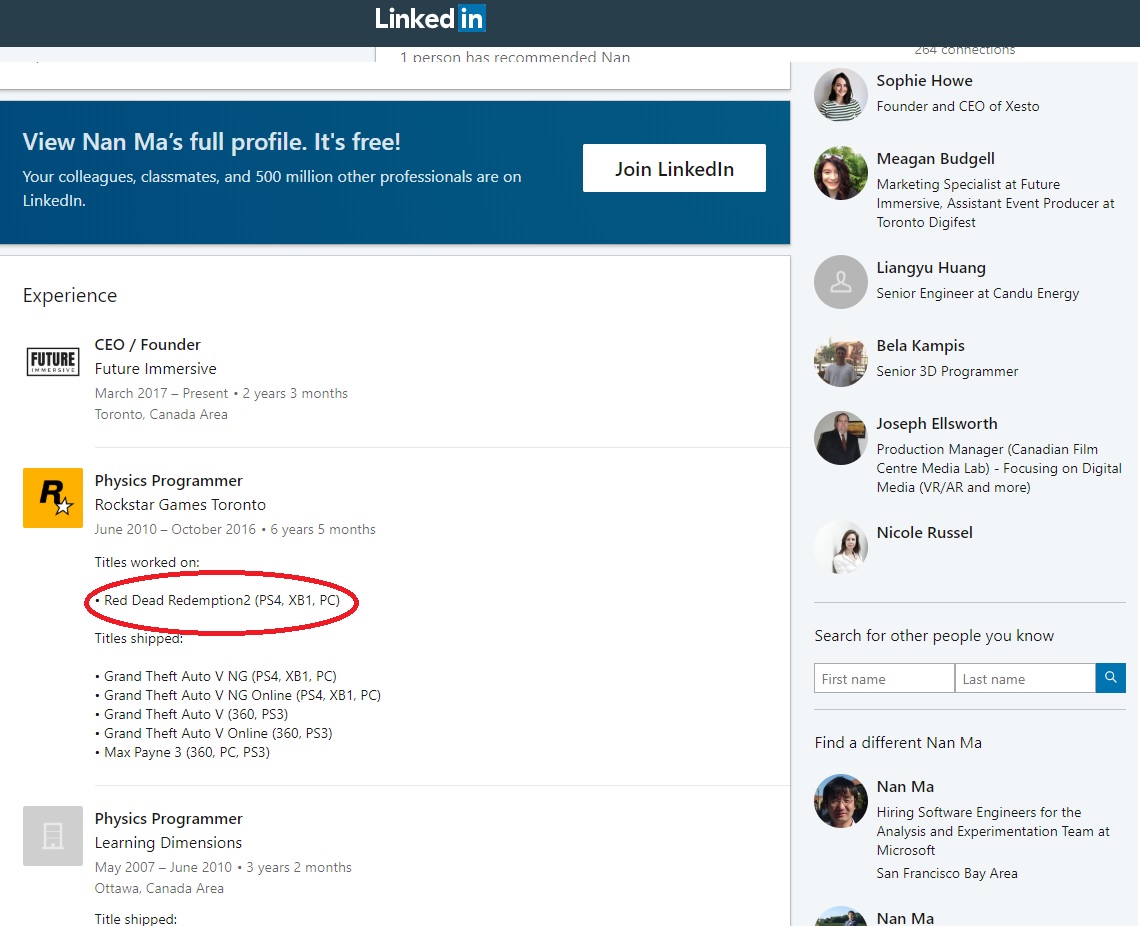Open Joseph Ellsworth's profile picture
This screenshot has width=1140, height=926.
pos(840,438)
